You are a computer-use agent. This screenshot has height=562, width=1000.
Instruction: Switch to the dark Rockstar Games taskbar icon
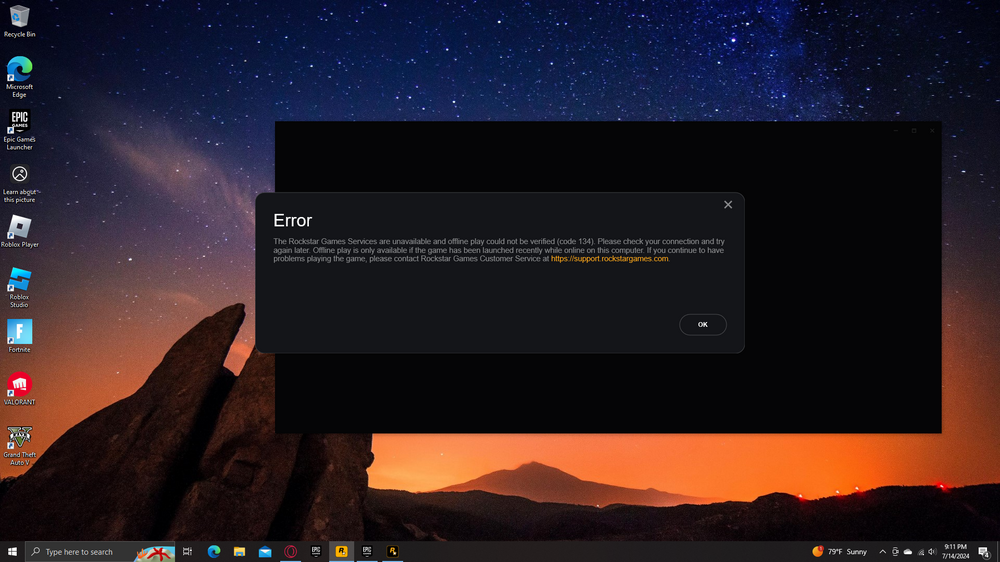pyautogui.click(x=392, y=552)
